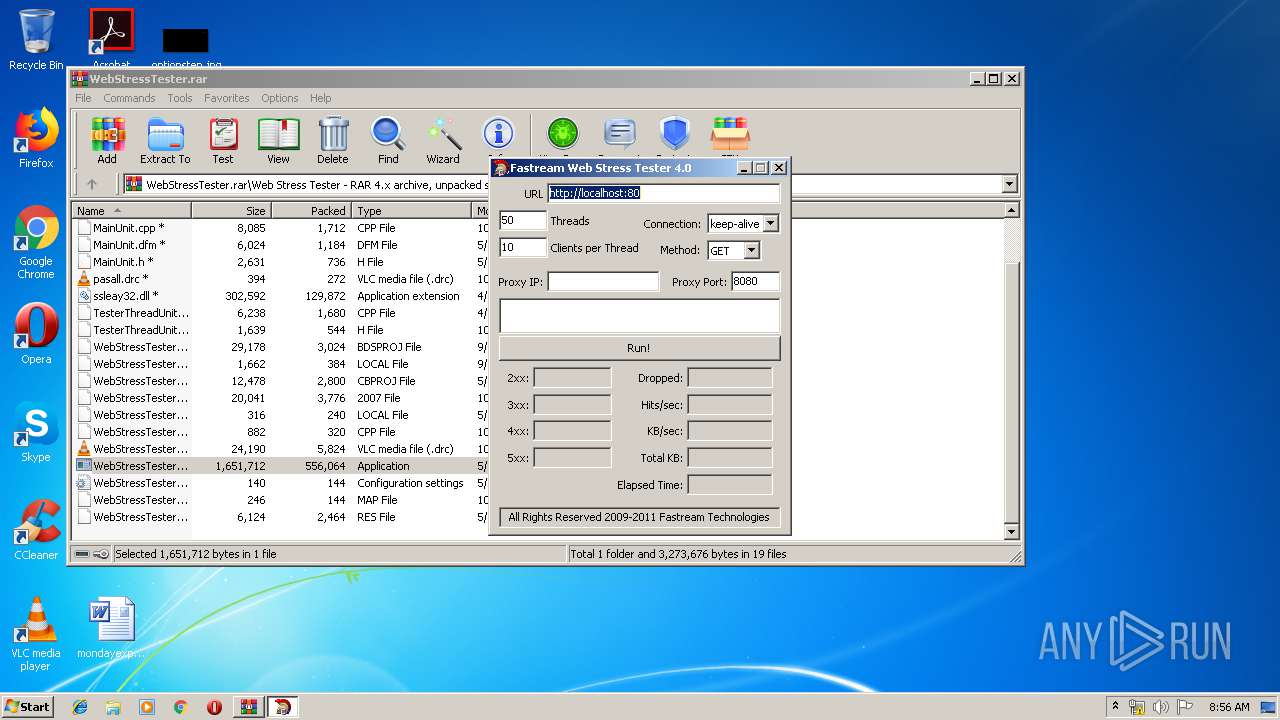This screenshot has height=720, width=1280.
Task: Click Internet Explorer icon in taskbar
Action: coord(80,707)
